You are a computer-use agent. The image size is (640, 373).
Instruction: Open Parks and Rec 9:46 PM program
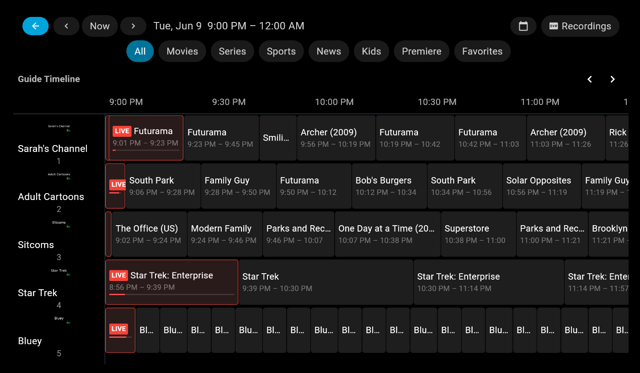pyautogui.click(x=298, y=234)
